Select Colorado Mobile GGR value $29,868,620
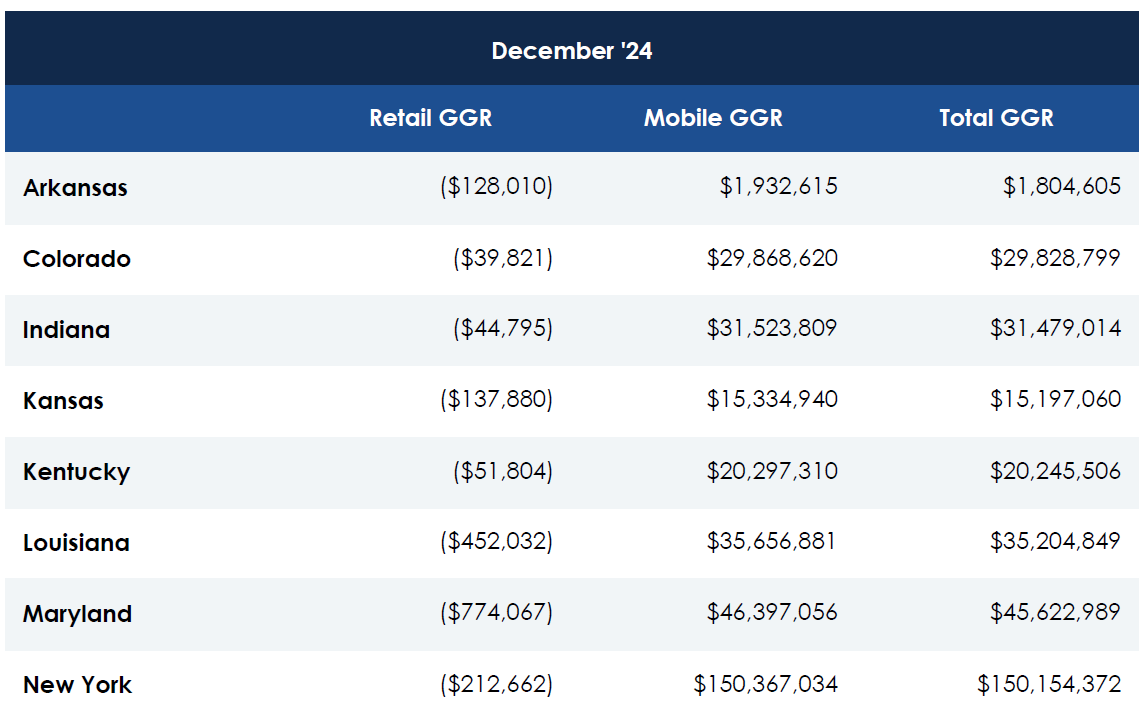Screen dimensions: 1143x721 (772, 258)
